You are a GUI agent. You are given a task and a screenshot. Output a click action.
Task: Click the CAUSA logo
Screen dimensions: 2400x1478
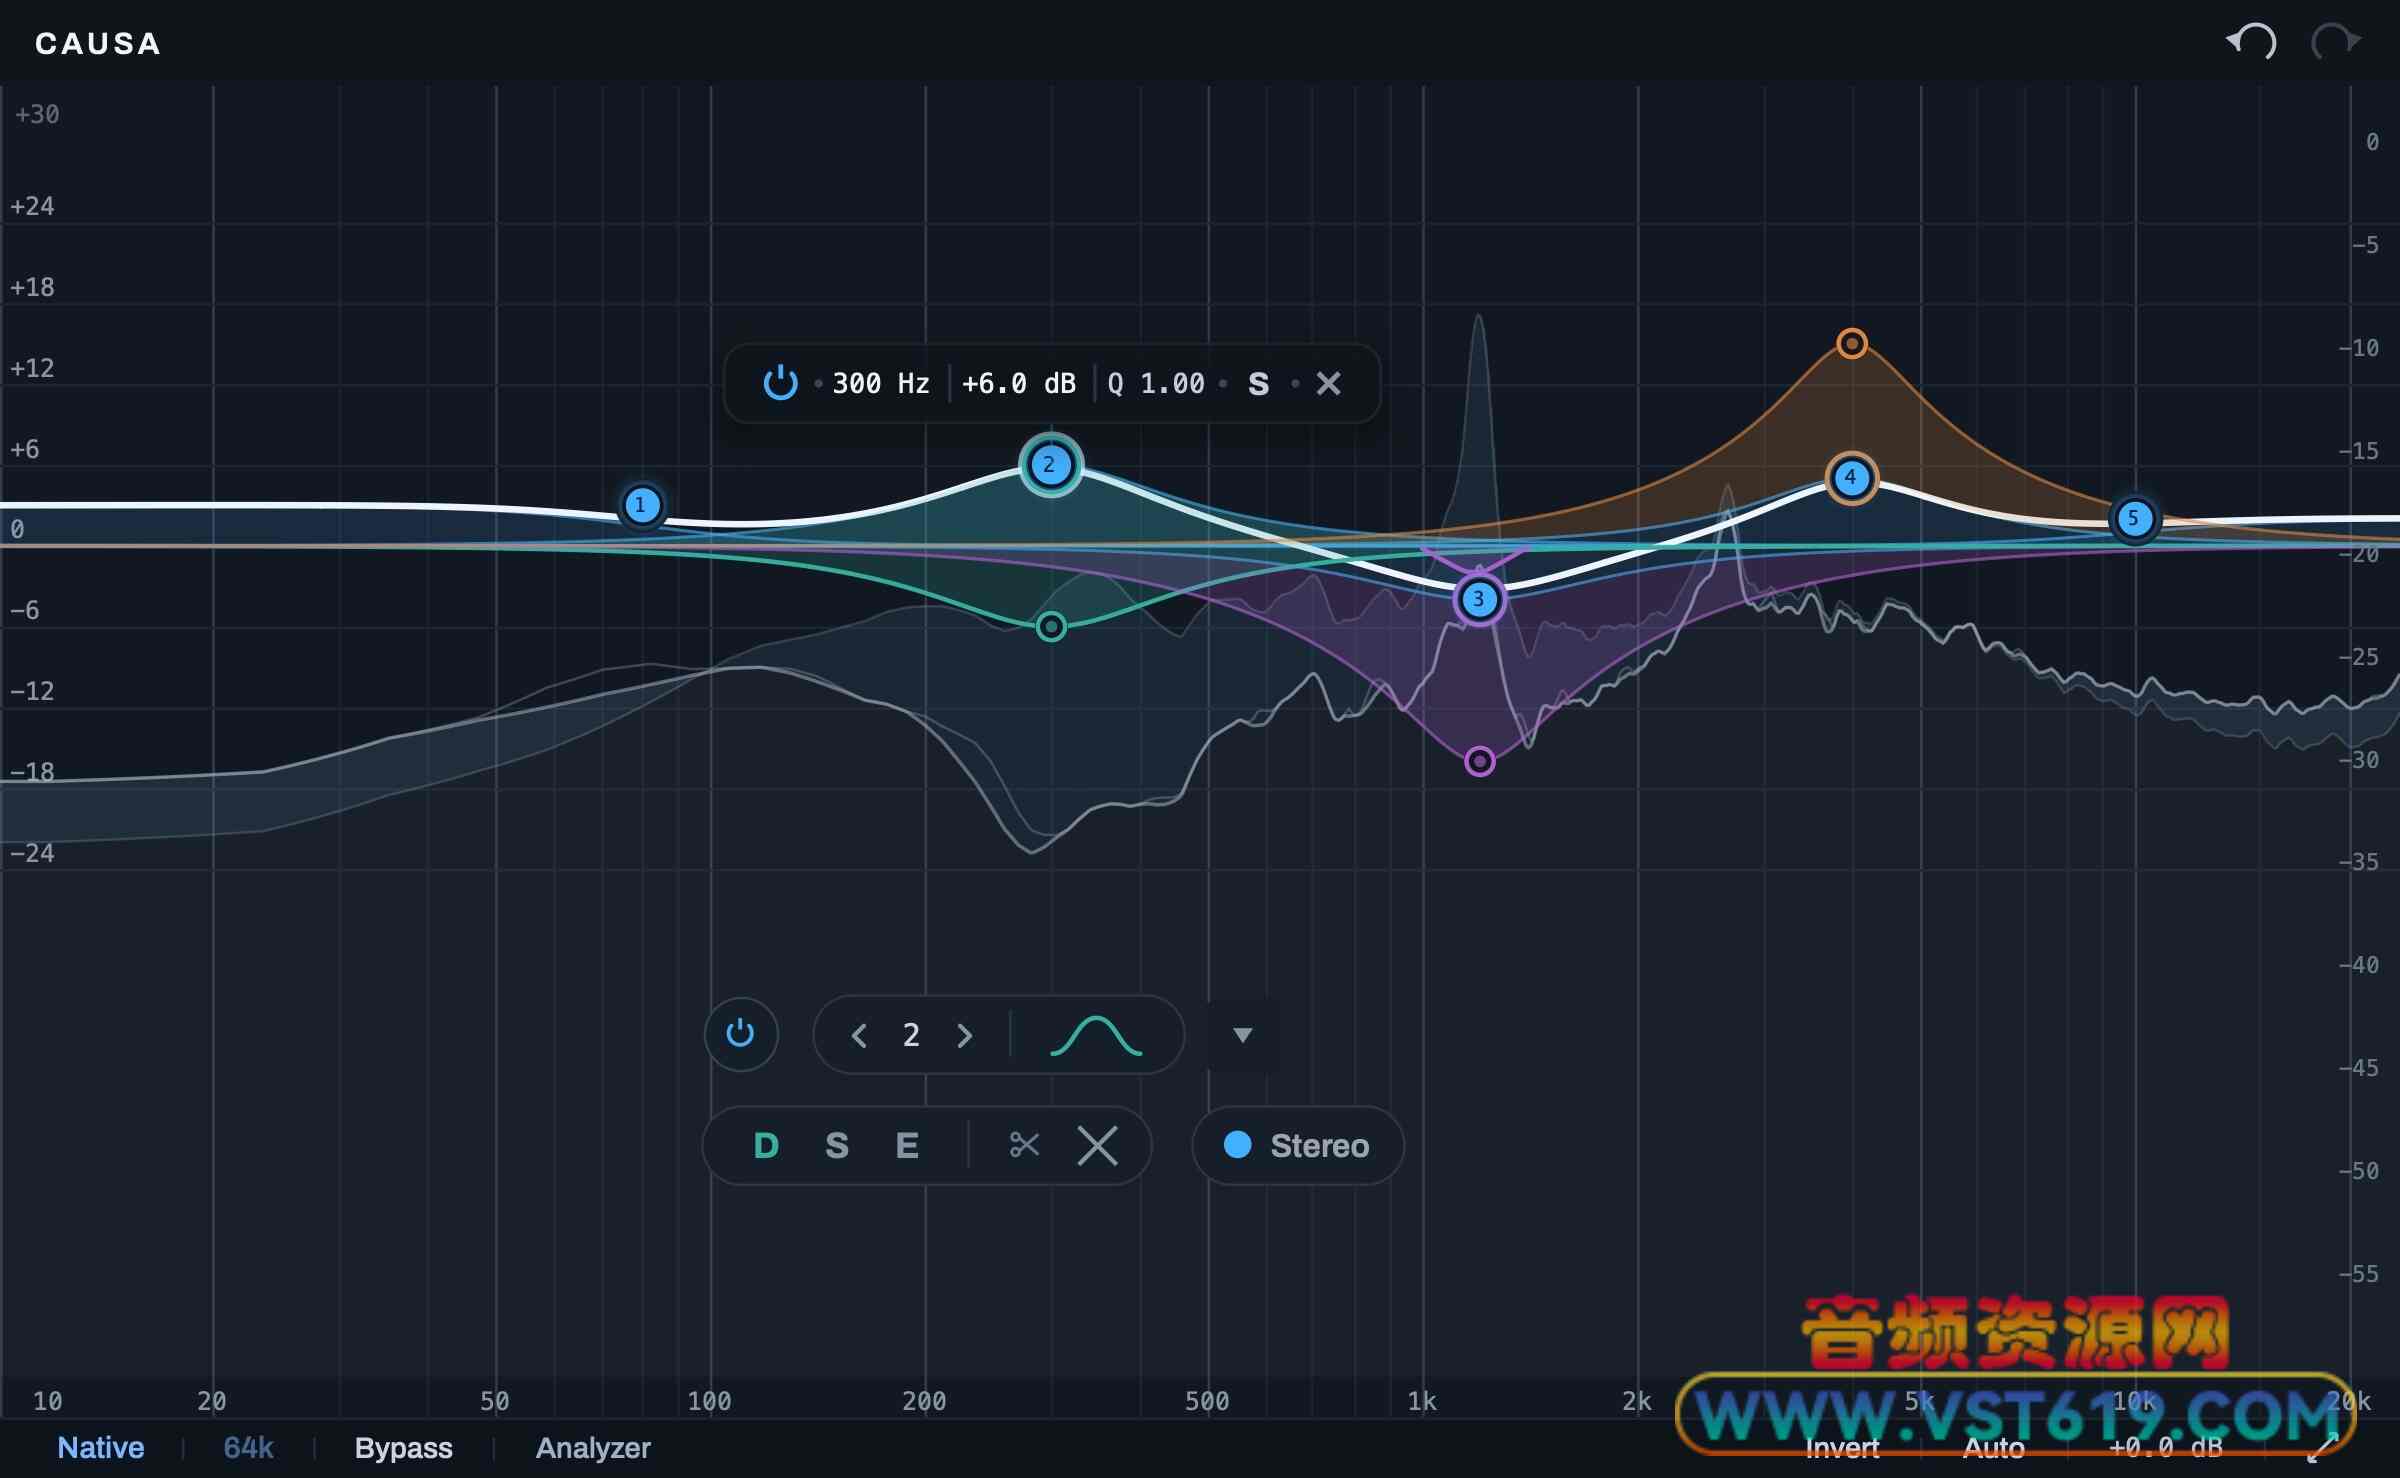pos(98,44)
